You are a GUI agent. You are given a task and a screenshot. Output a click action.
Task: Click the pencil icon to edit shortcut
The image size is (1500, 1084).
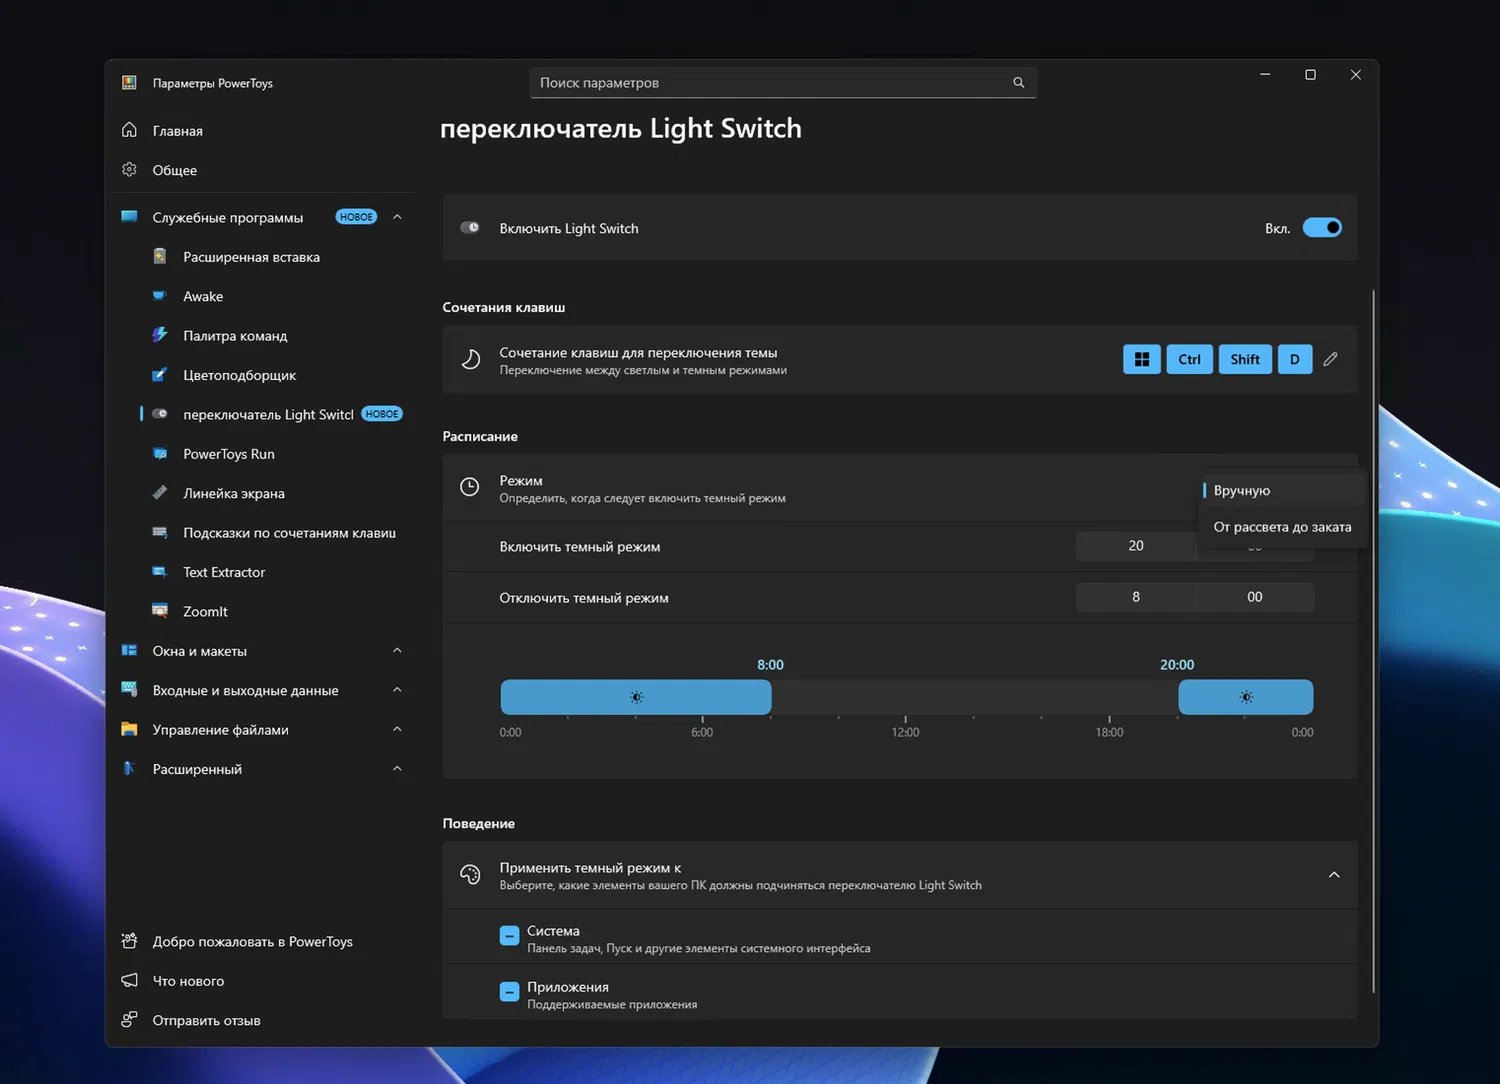[x=1330, y=359]
